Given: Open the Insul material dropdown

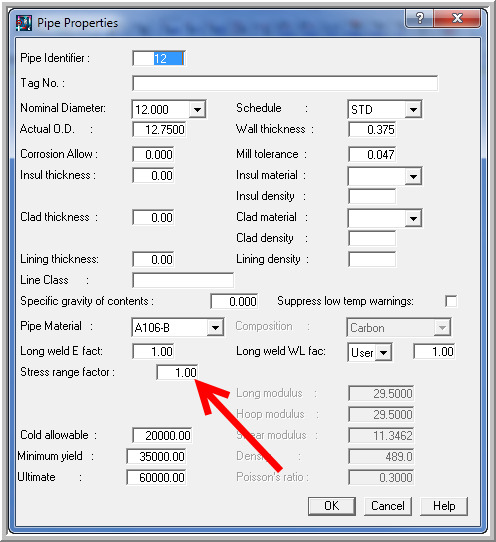Looking at the screenshot, I should [x=413, y=176].
